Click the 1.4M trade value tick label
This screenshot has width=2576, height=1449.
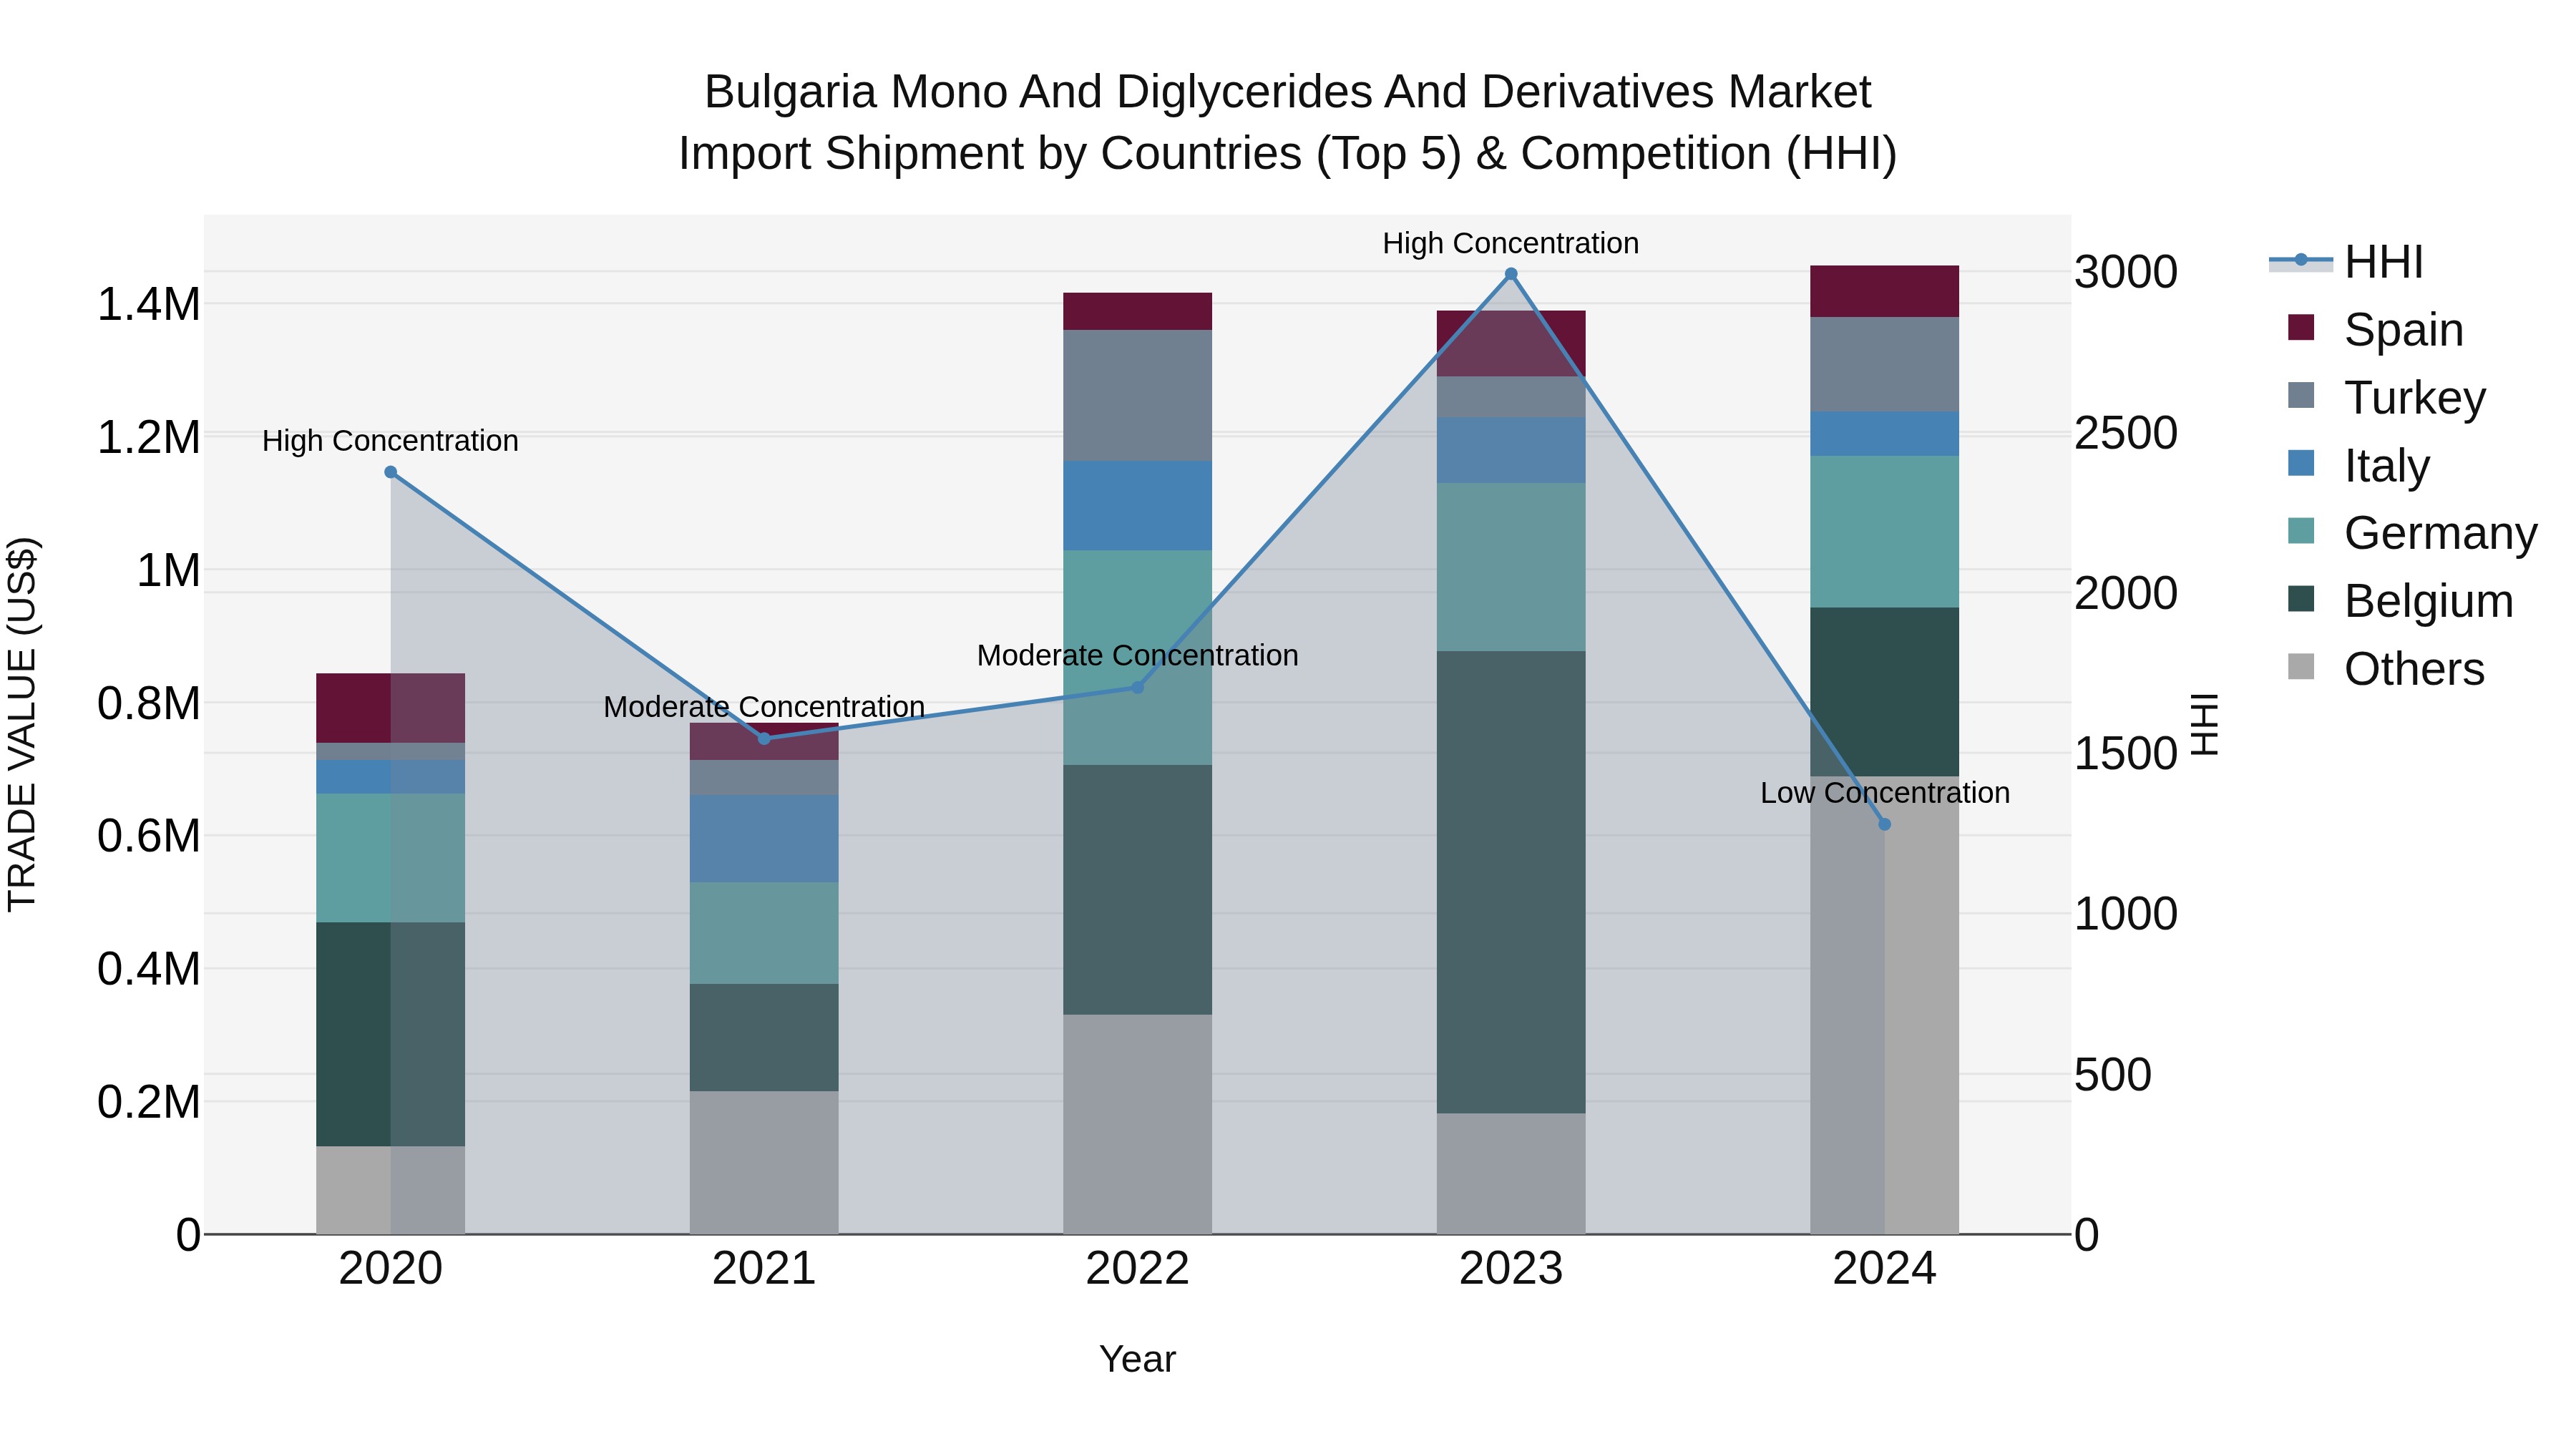(149, 304)
